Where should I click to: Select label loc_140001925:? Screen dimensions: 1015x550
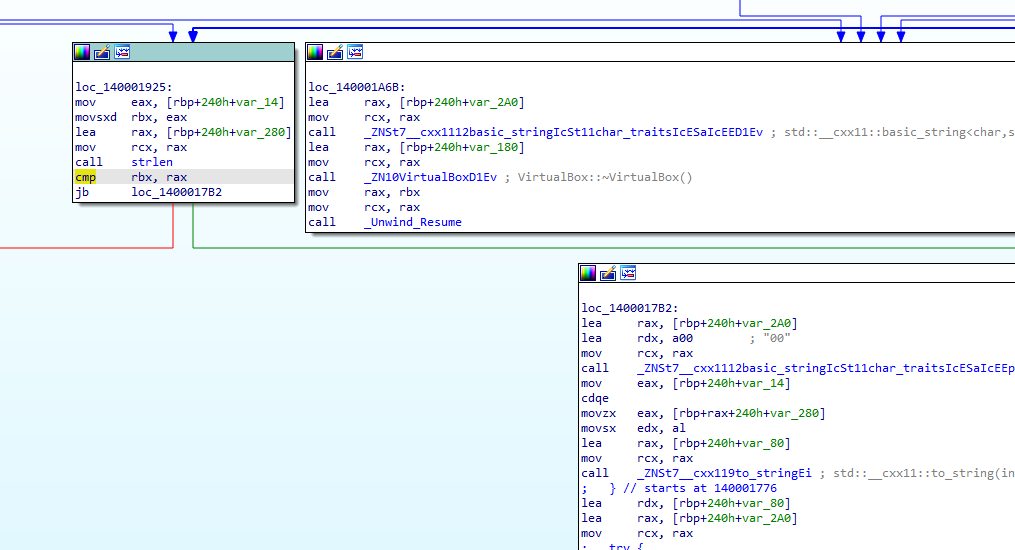[x=124, y=87]
